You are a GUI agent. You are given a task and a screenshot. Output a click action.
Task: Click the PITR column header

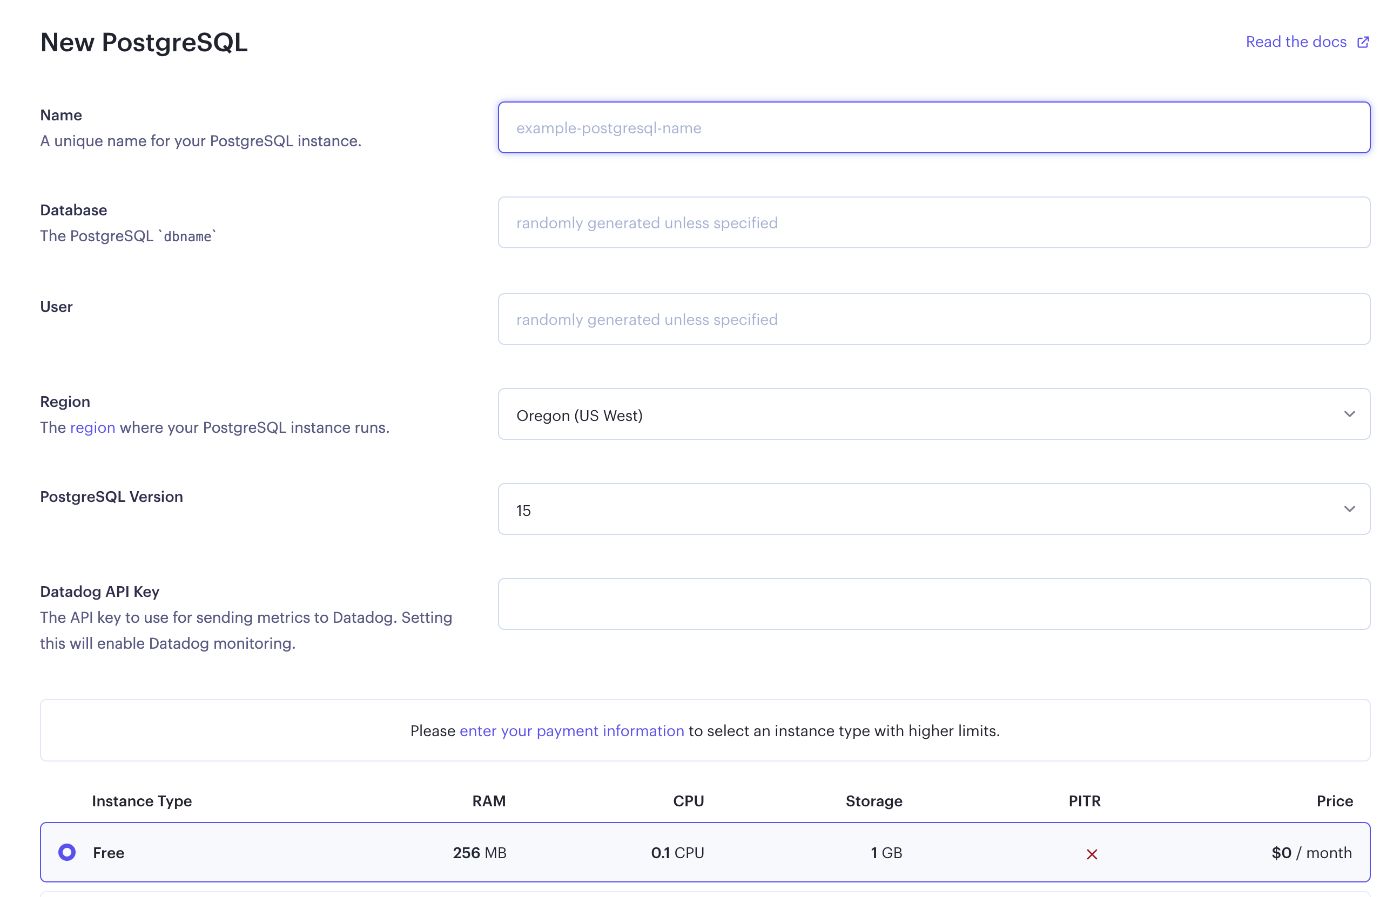[1084, 801]
